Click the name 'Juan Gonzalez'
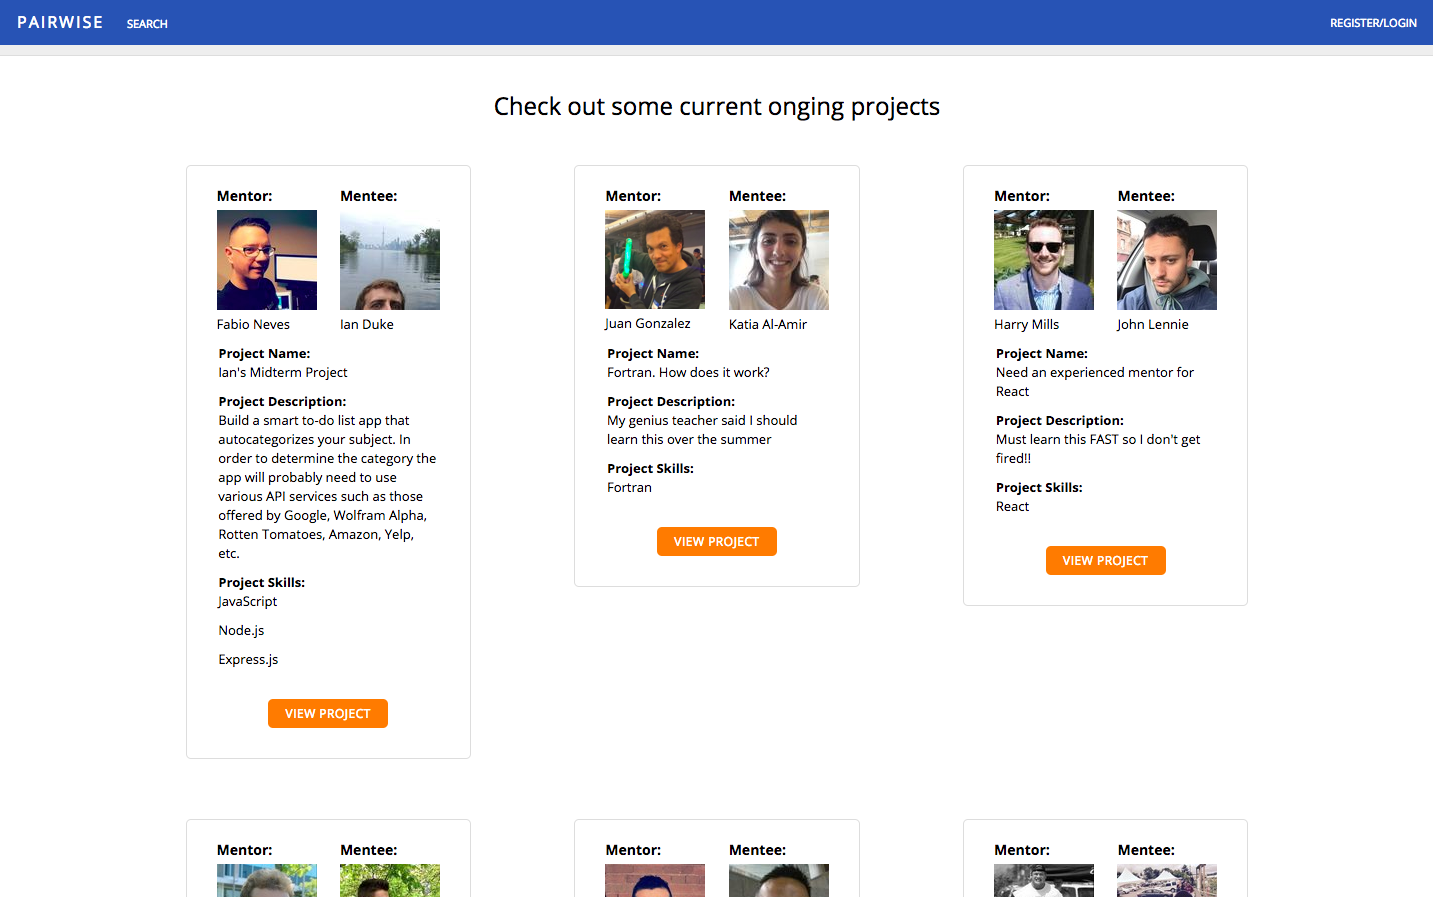The width and height of the screenshot is (1433, 897). (648, 323)
